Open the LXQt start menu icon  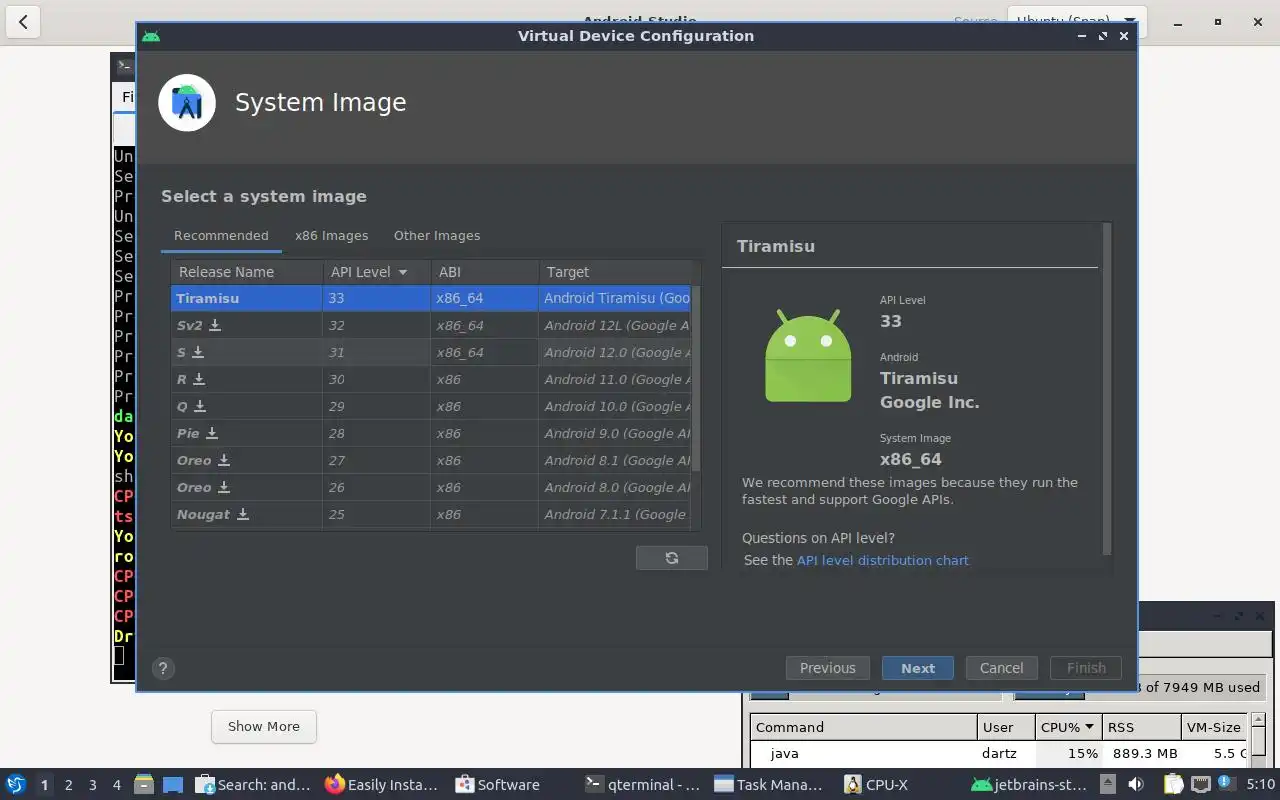point(15,784)
